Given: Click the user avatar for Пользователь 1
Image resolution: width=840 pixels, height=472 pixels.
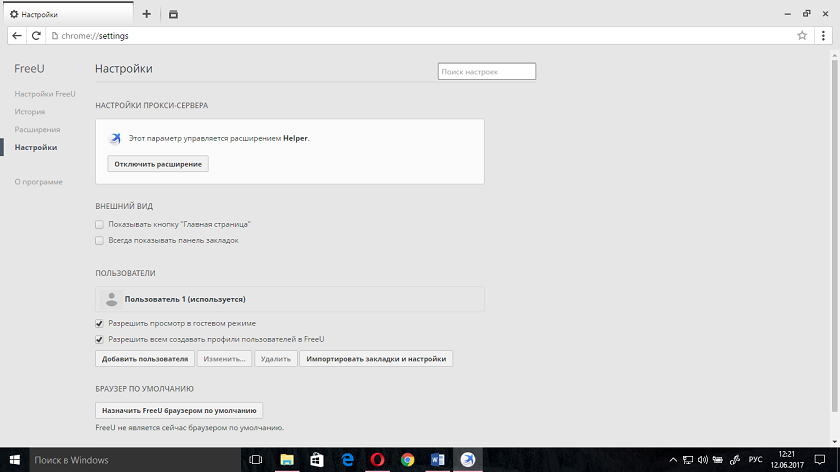Looking at the screenshot, I should [x=111, y=299].
